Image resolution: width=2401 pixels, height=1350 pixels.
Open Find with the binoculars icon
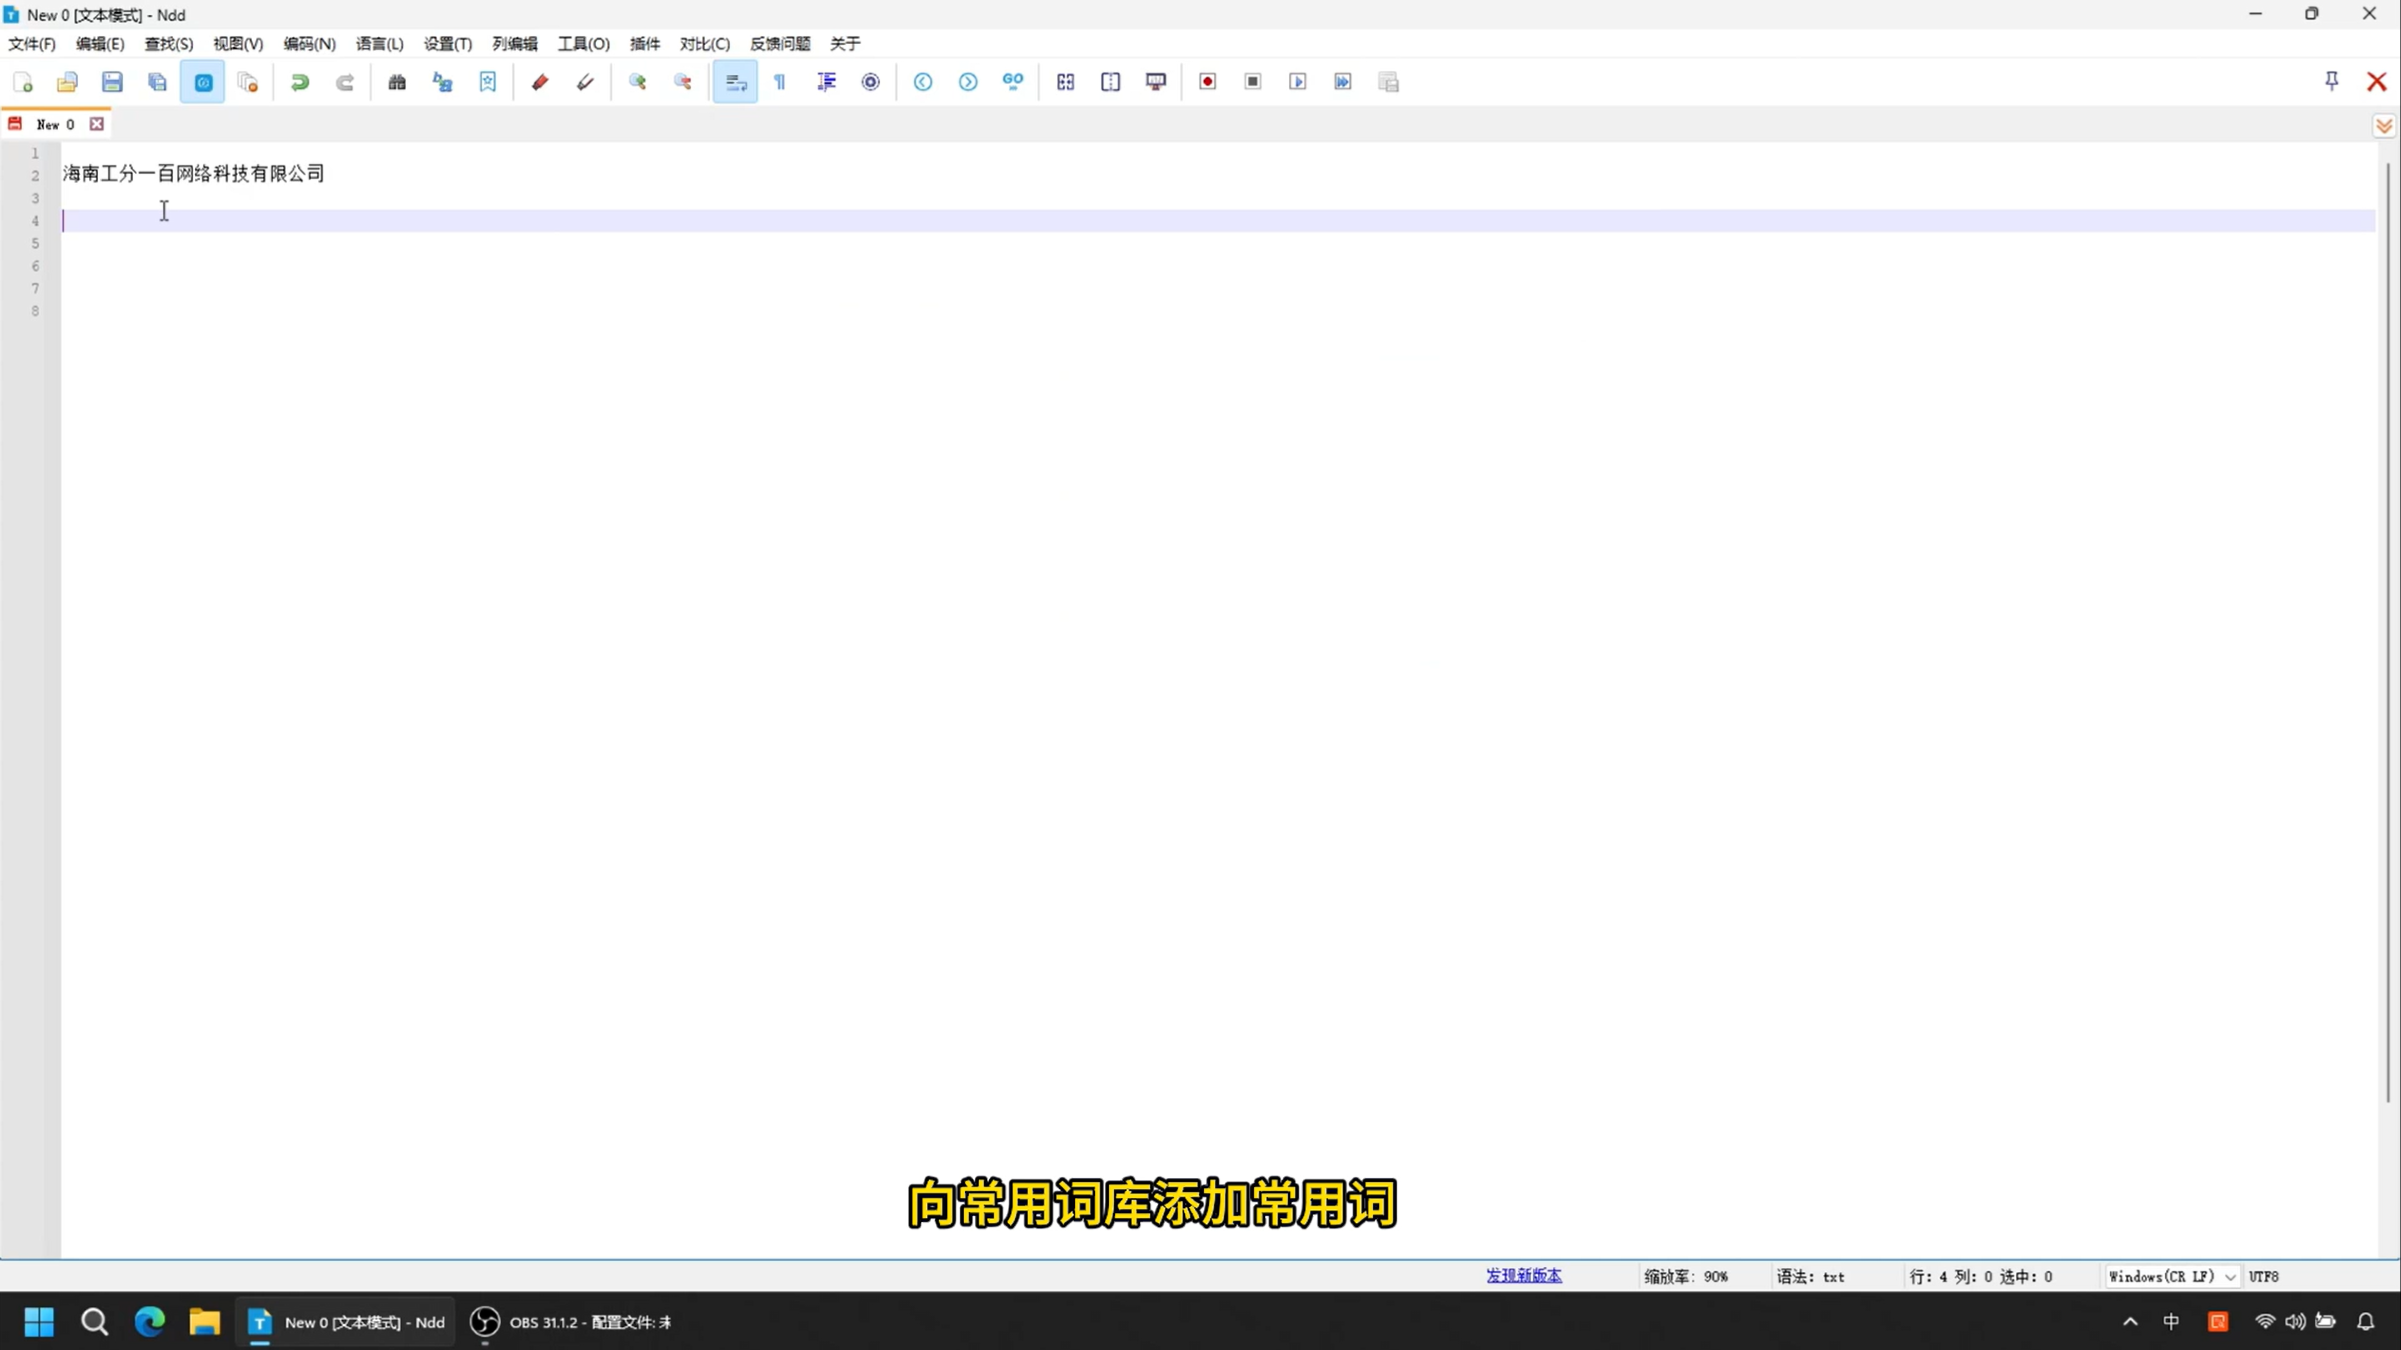(x=397, y=82)
